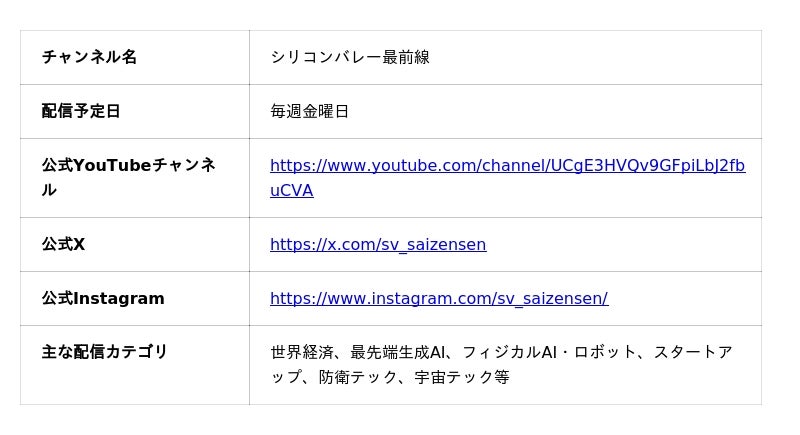This screenshot has height=435, width=800.
Task: Select the 公式X label cell
Action: coord(135,245)
